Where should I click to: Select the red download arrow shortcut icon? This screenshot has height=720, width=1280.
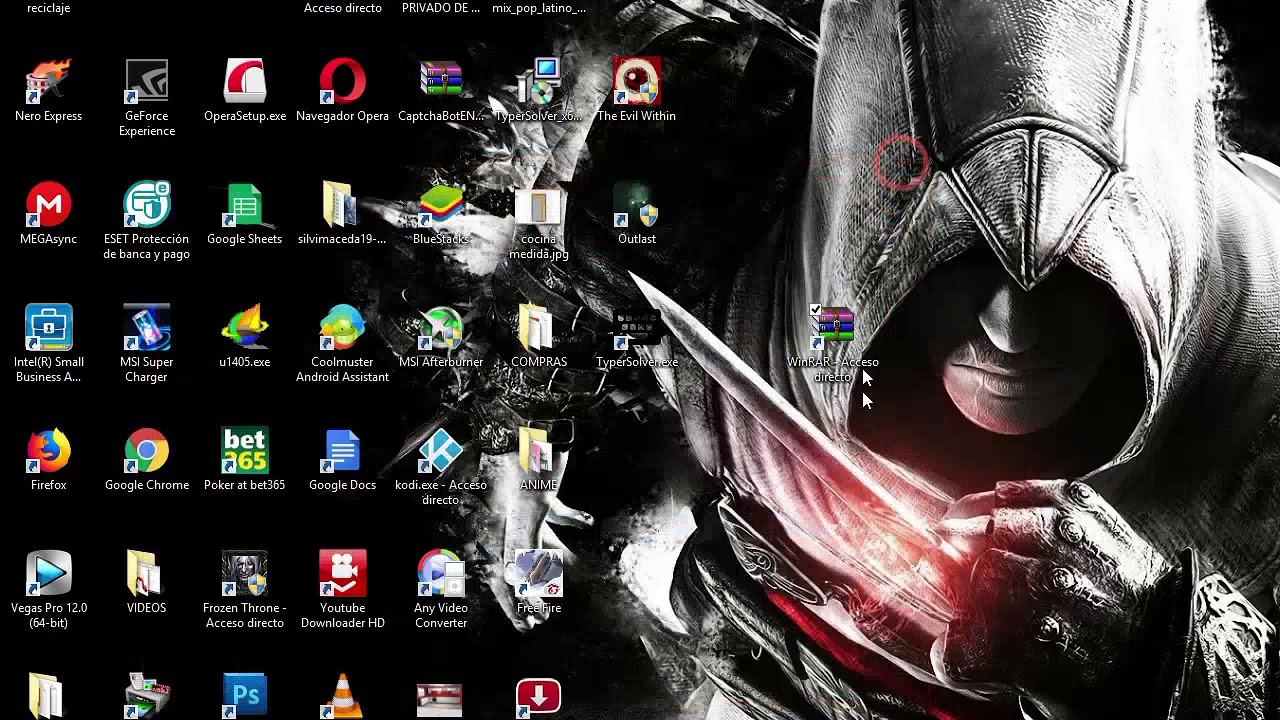(538, 698)
